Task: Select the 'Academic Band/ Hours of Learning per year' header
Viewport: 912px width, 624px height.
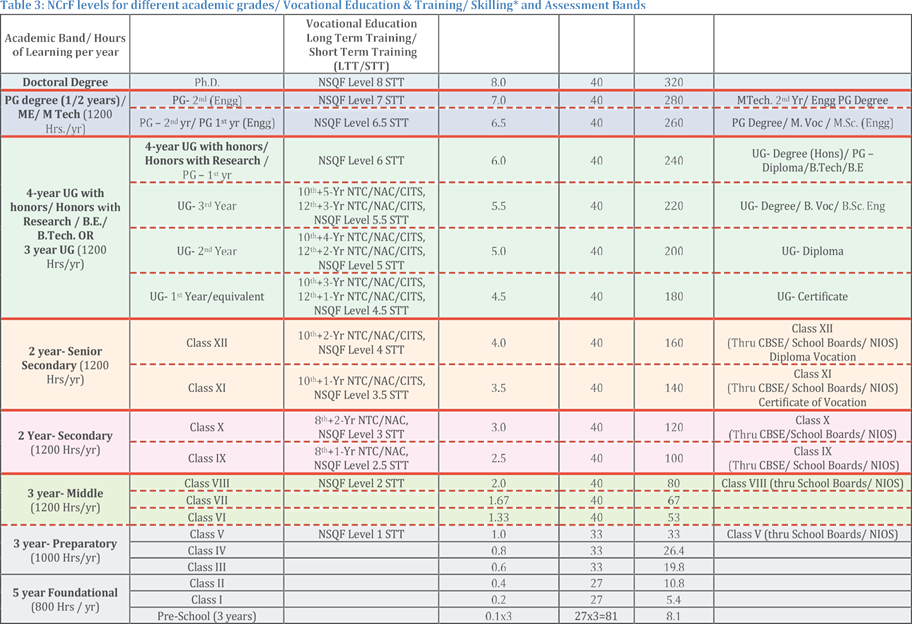Action: tap(65, 45)
